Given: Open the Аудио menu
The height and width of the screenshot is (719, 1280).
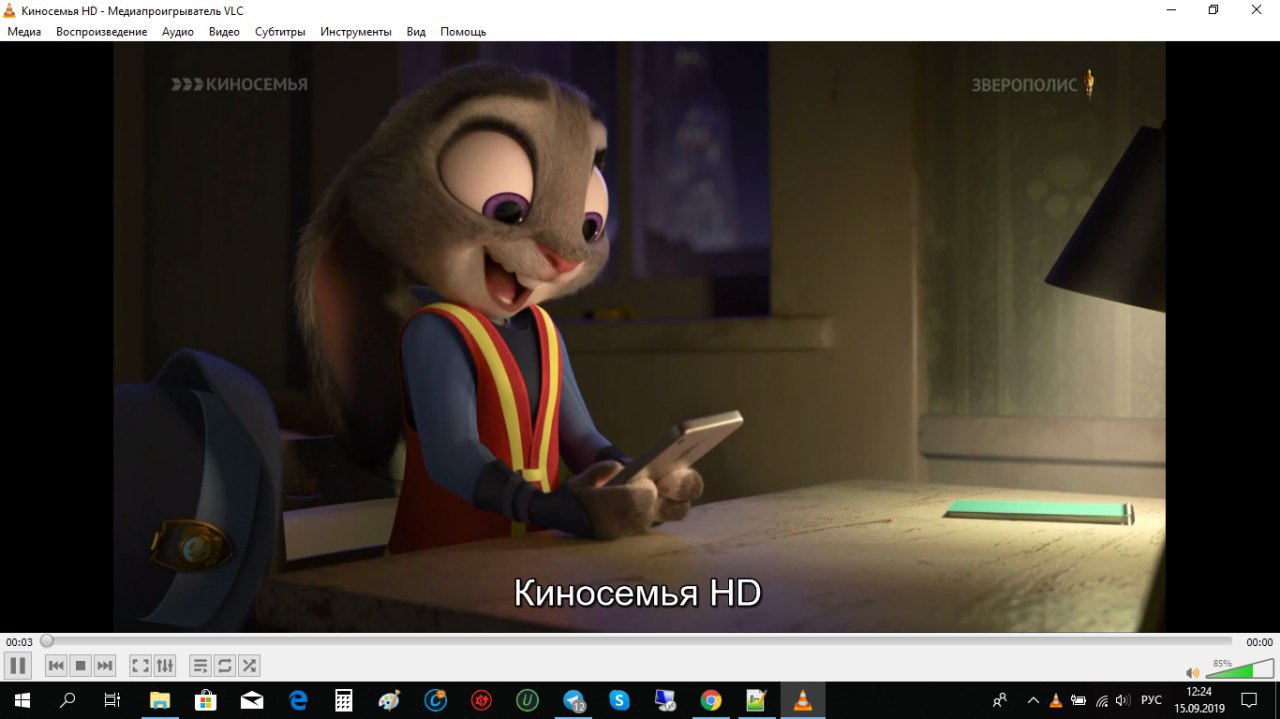Looking at the screenshot, I should point(178,32).
